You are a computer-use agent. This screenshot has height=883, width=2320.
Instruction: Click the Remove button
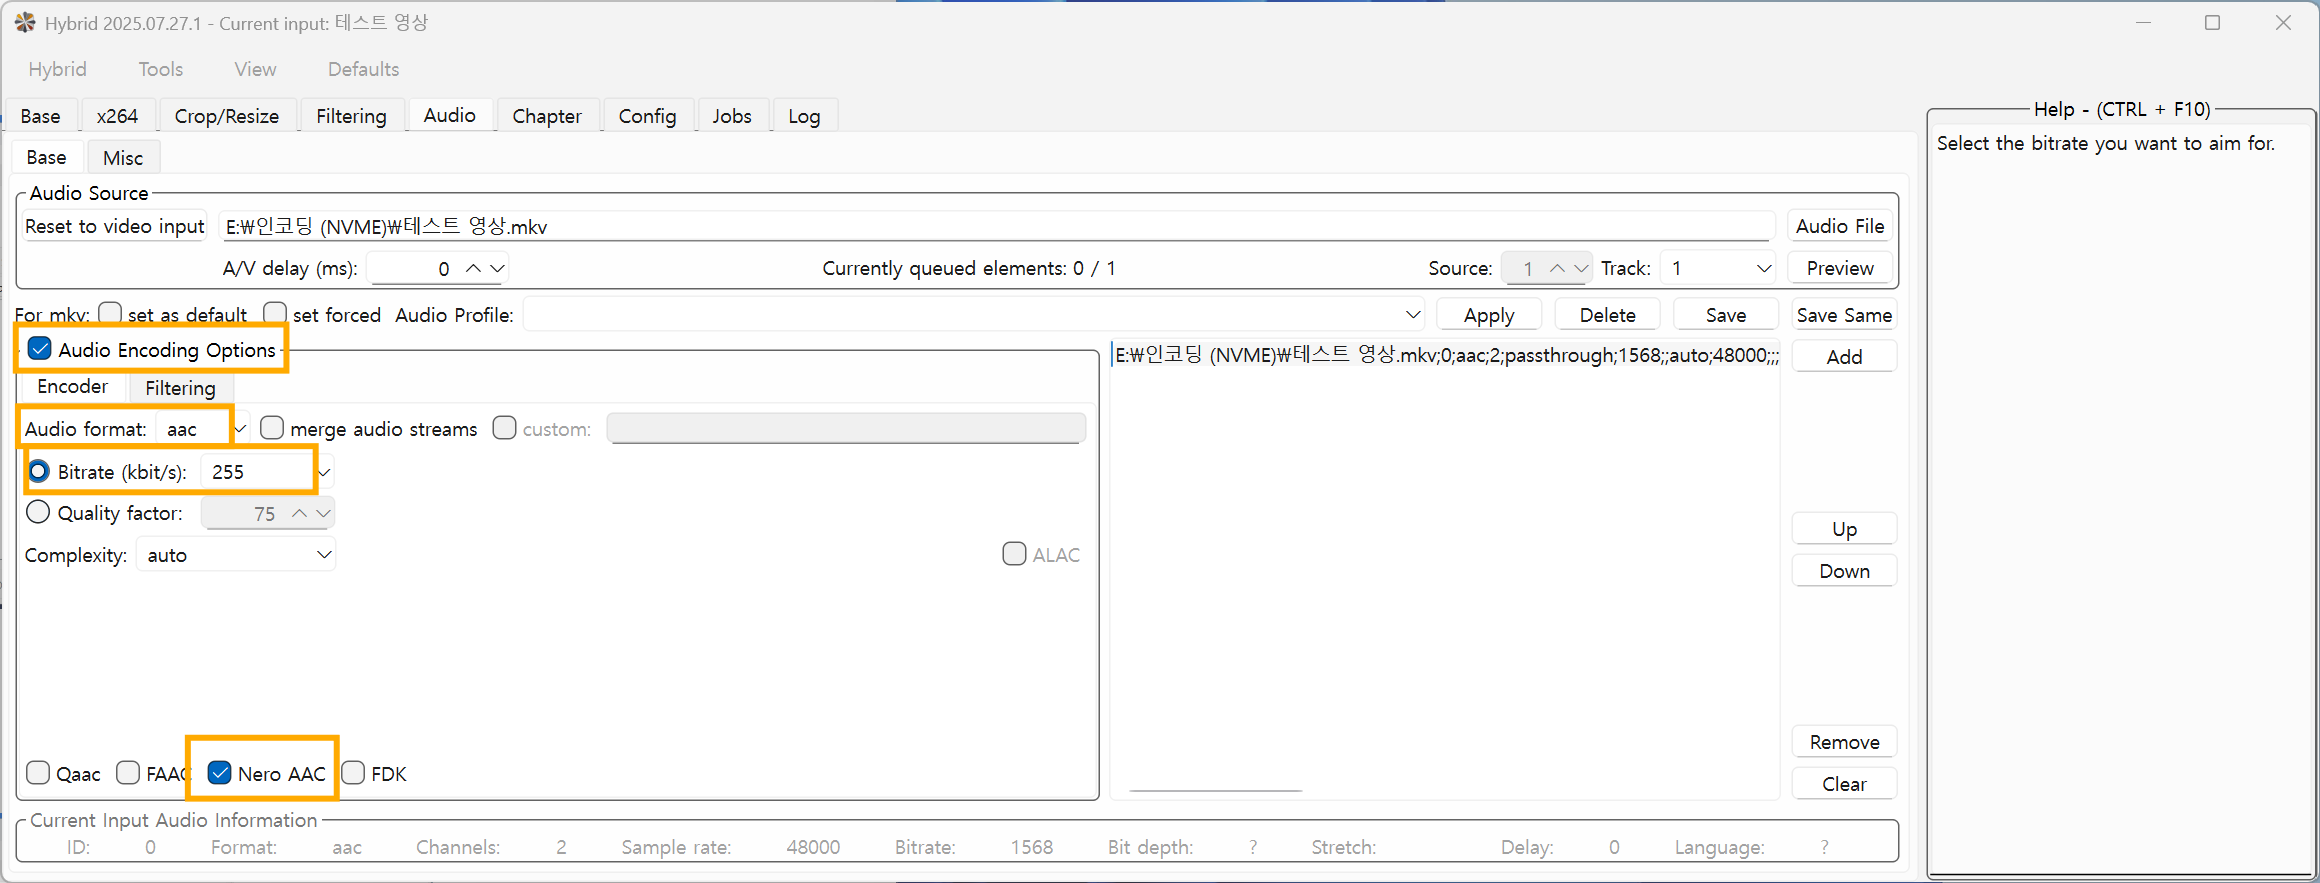pos(1844,742)
